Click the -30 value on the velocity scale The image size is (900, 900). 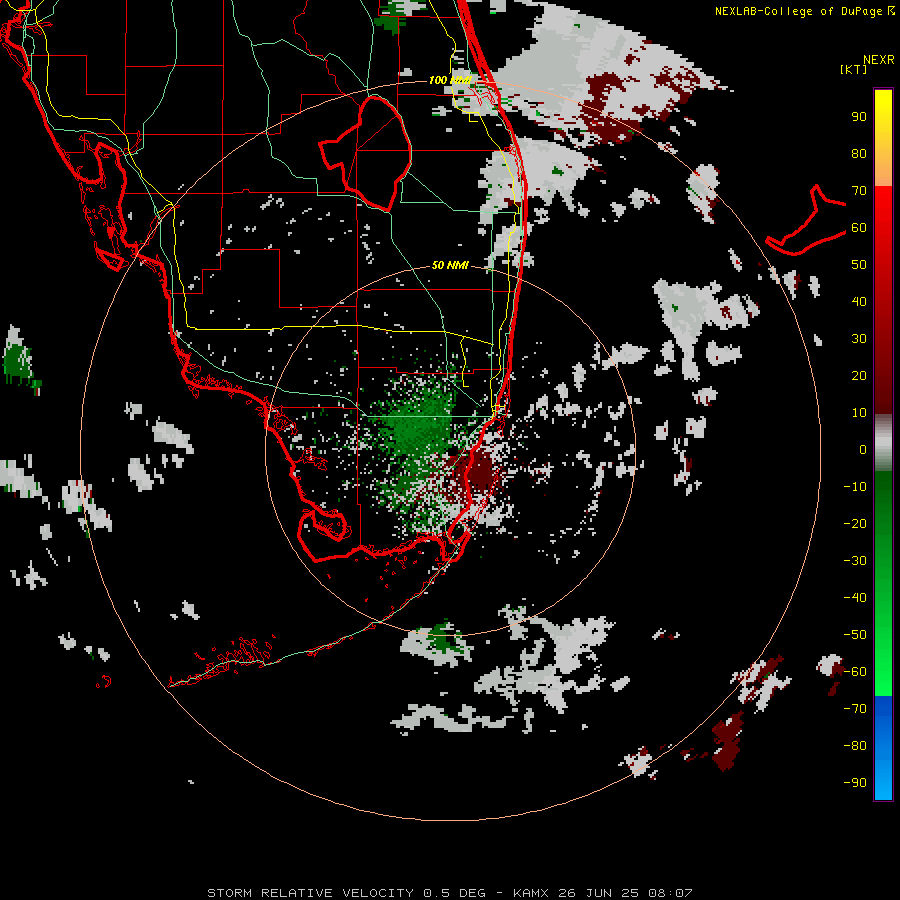point(855,561)
